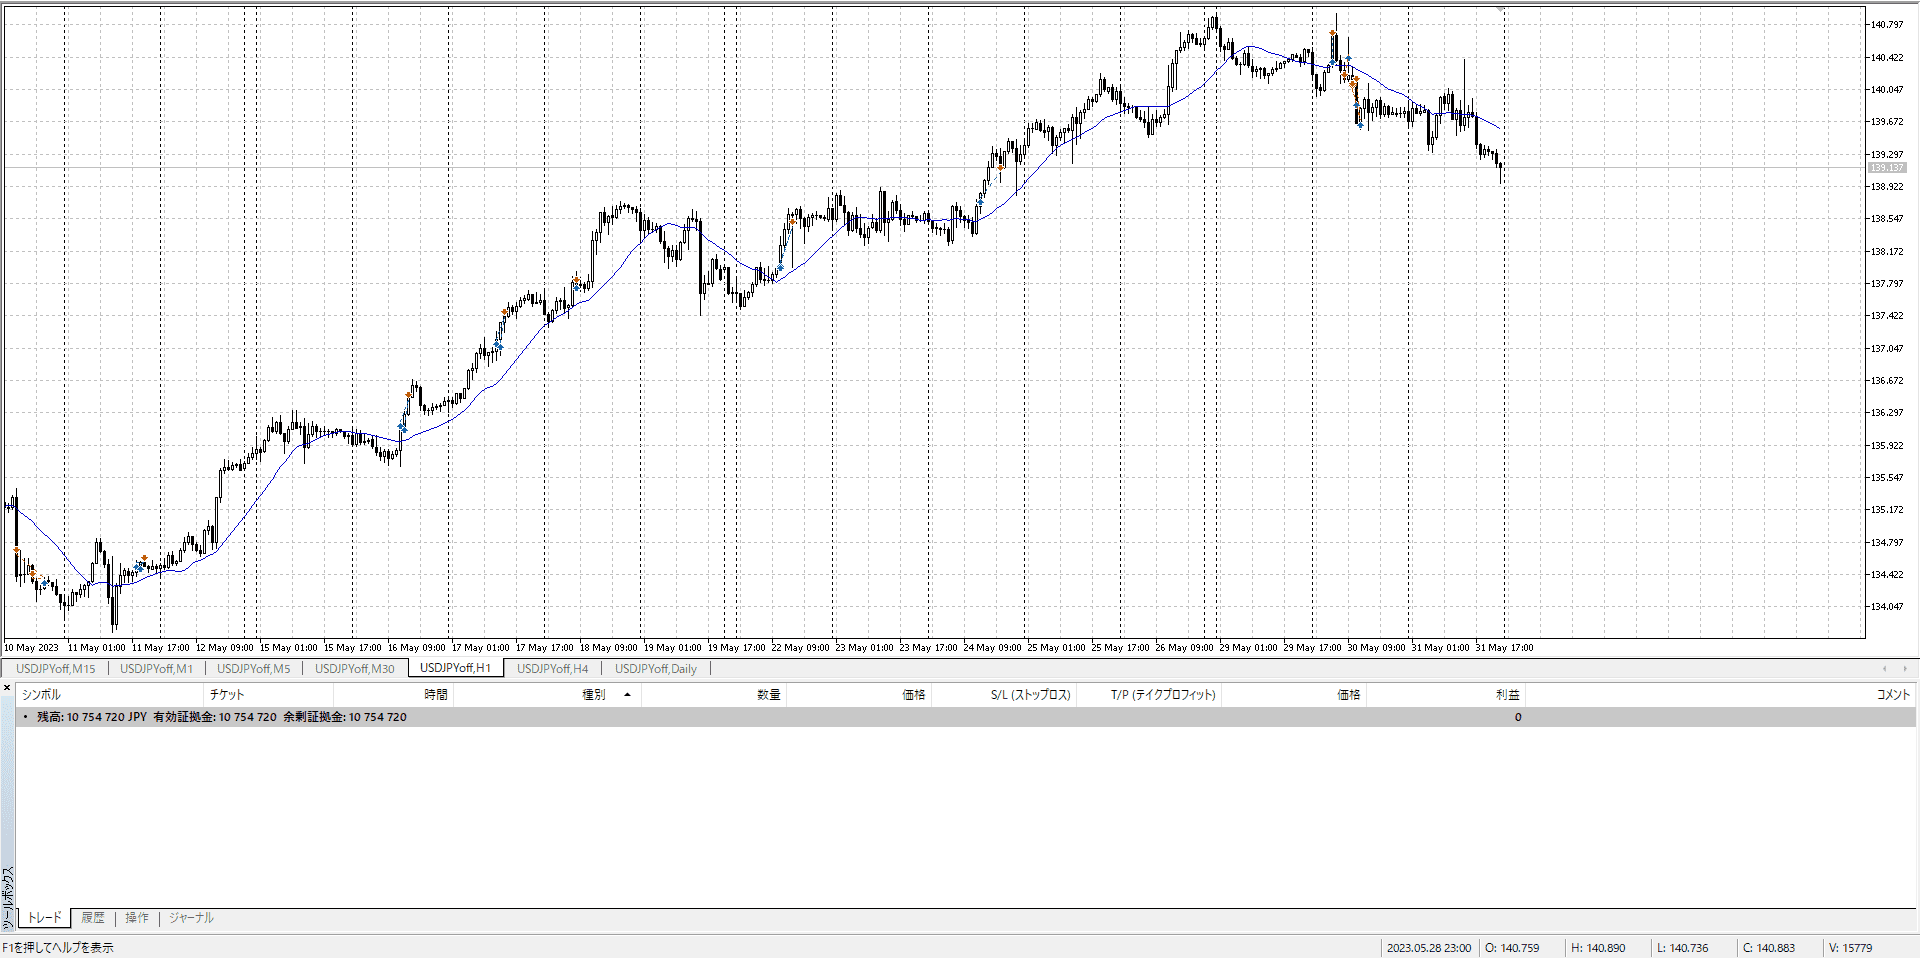Open the 履歴 tab in the toolbox
The height and width of the screenshot is (958, 1920).
[x=93, y=918]
